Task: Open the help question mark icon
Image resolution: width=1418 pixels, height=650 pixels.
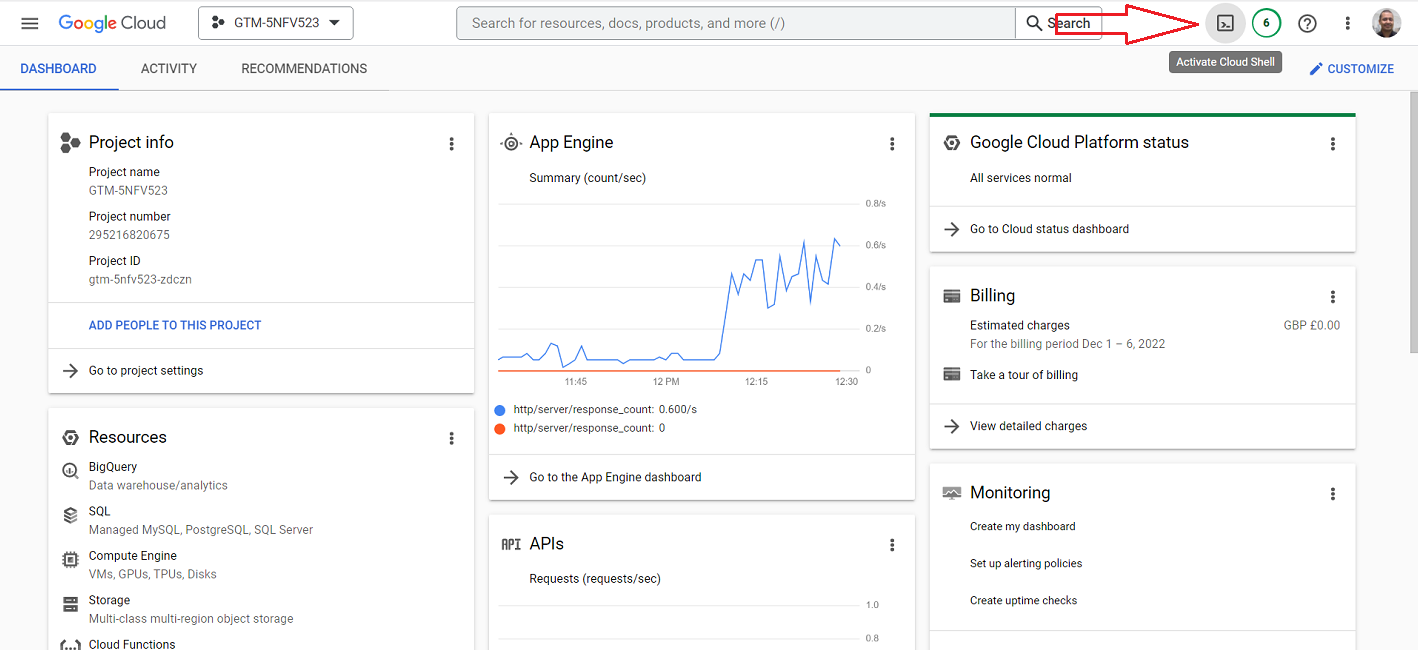Action: [1307, 23]
